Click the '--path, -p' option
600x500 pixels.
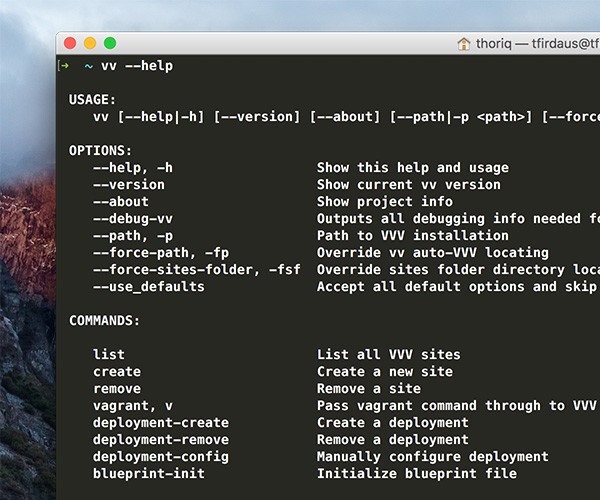(133, 236)
